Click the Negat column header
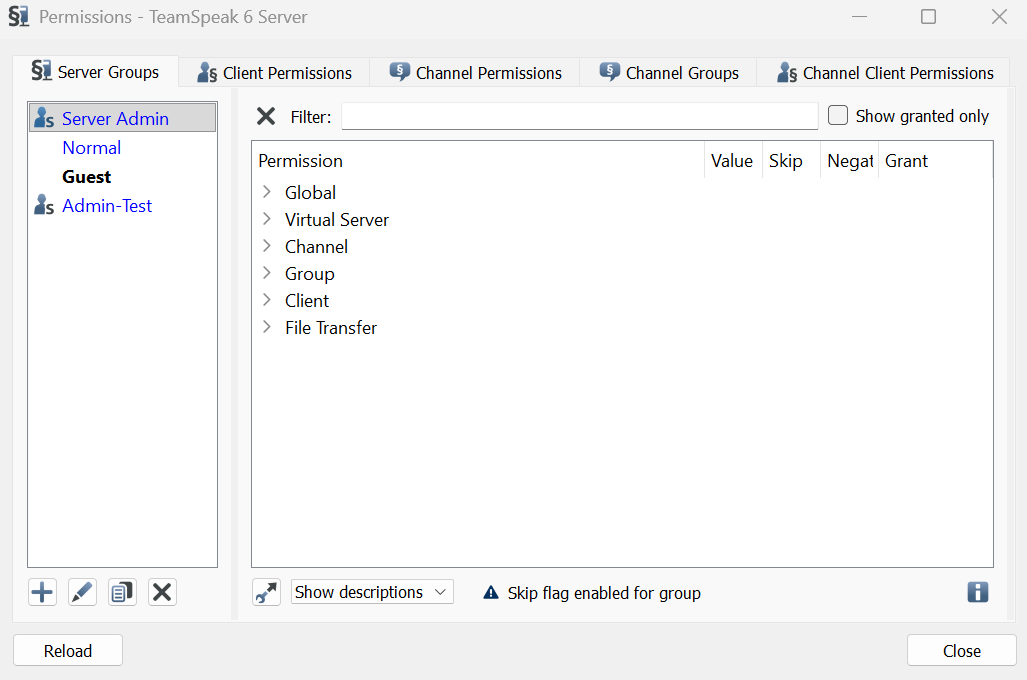 pos(850,161)
